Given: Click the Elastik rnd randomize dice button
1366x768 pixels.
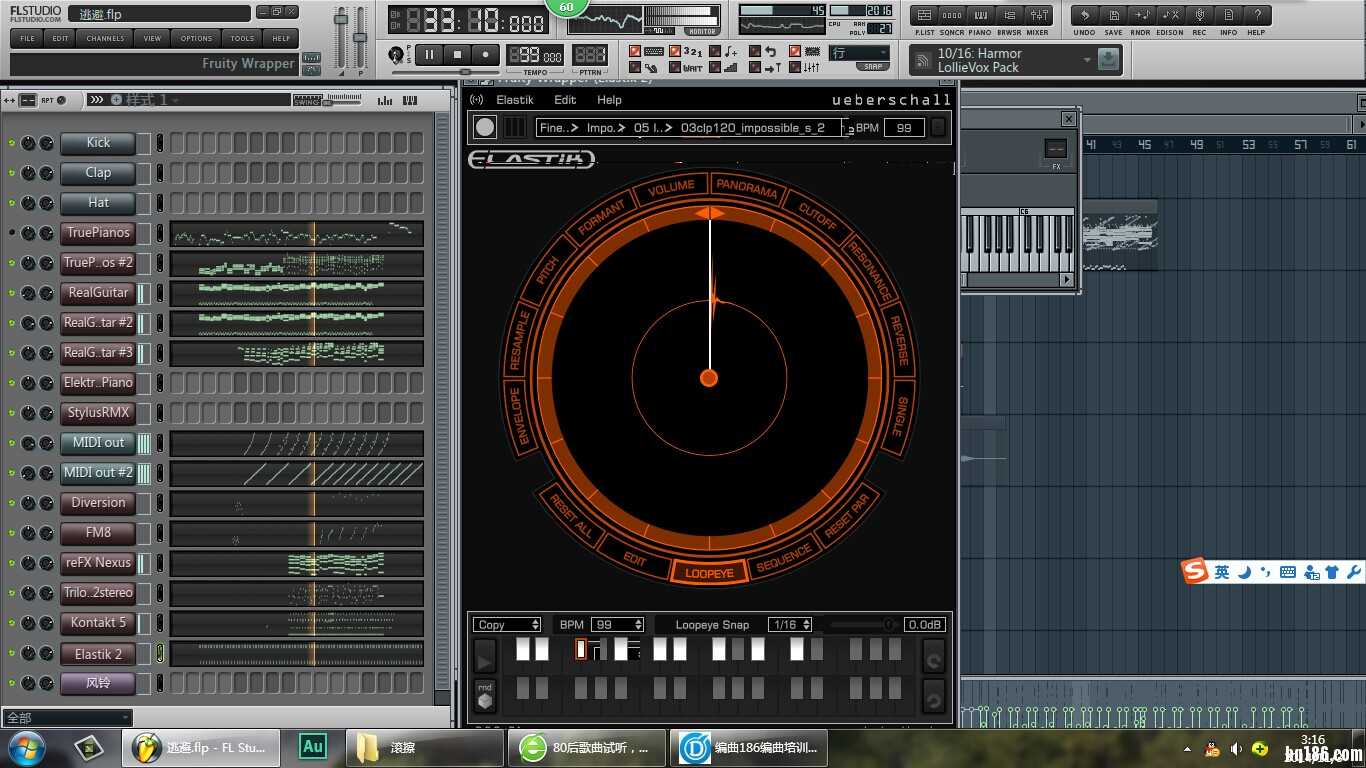Looking at the screenshot, I should [x=485, y=696].
